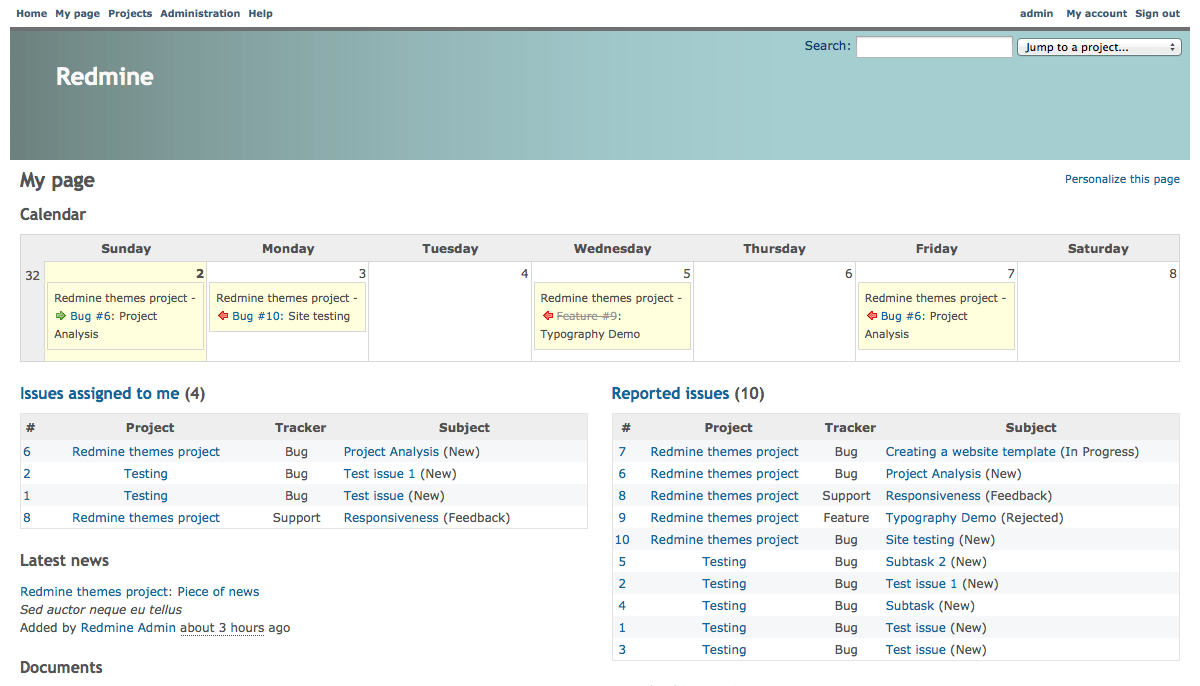Viewport: 1200px width, 686px height.
Task: Click 'Personalize this page'
Action: [x=1122, y=179]
